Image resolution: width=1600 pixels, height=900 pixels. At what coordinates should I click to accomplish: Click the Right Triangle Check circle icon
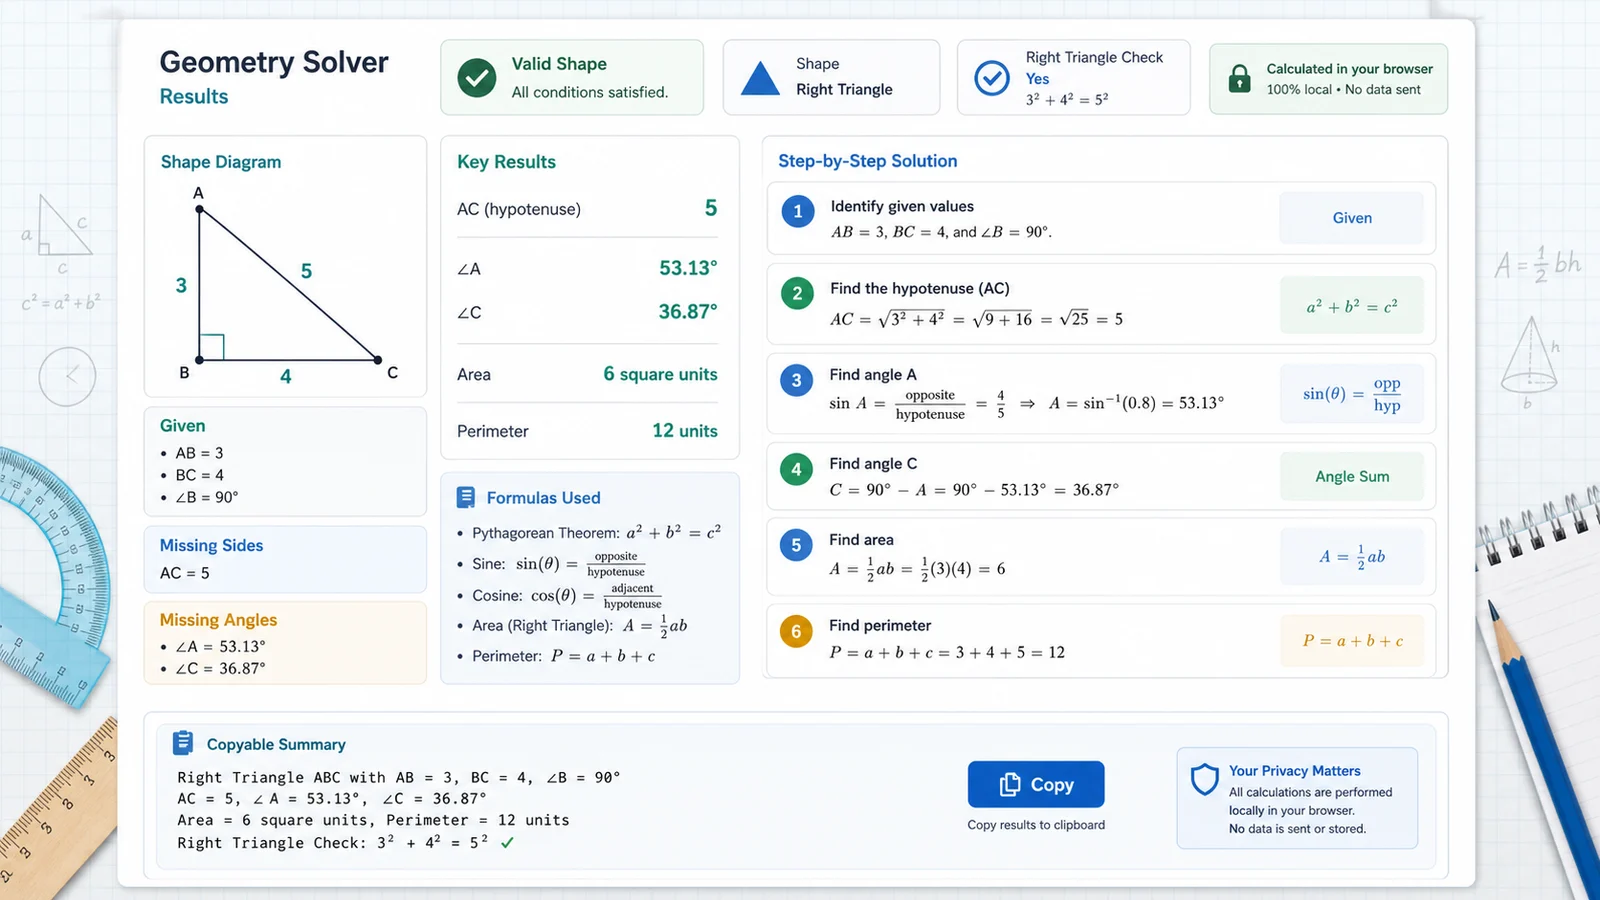tap(992, 78)
